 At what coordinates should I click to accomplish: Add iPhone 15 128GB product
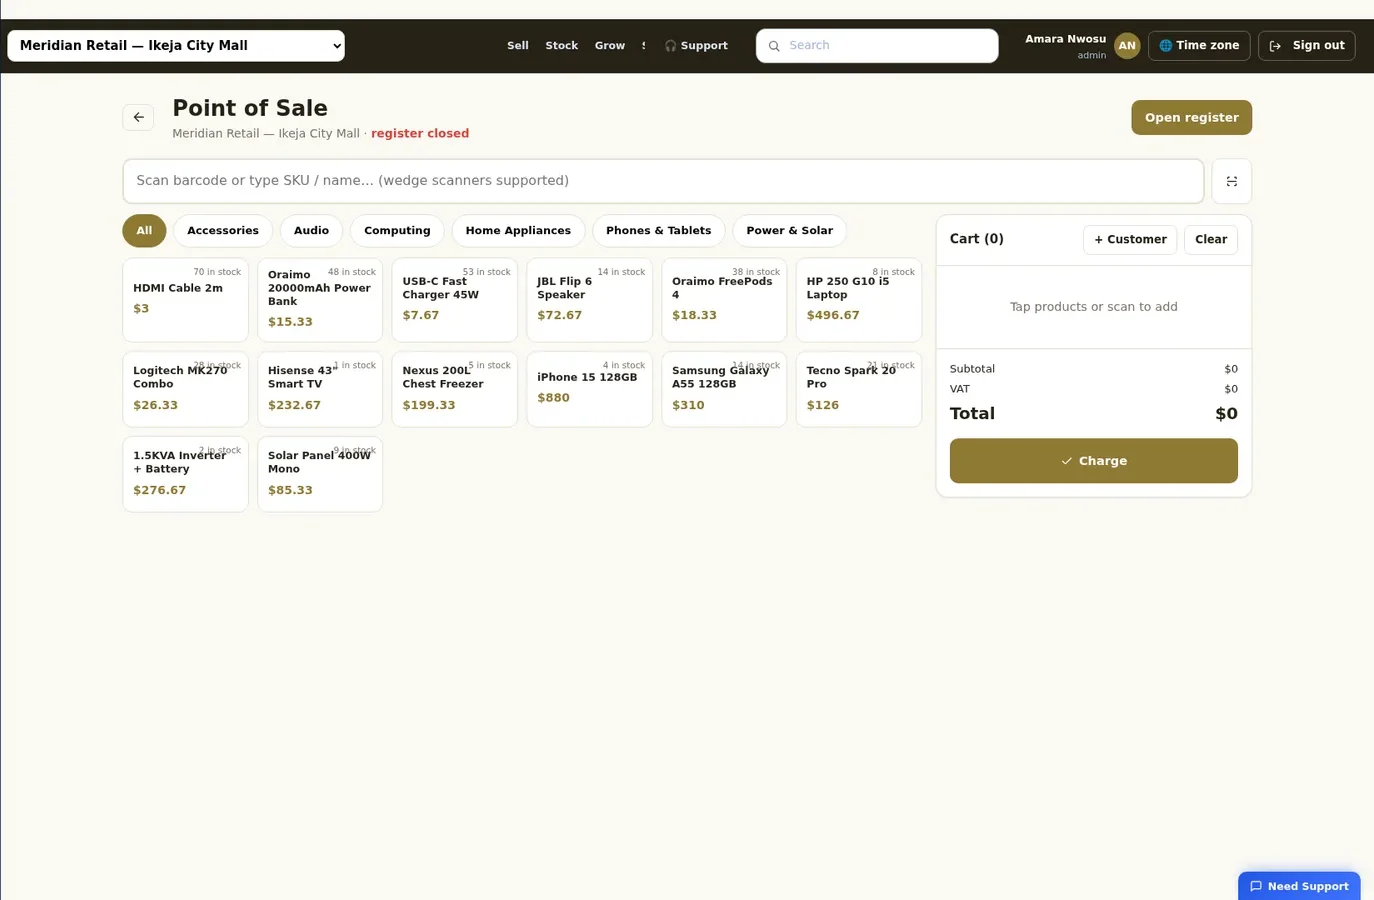point(589,389)
